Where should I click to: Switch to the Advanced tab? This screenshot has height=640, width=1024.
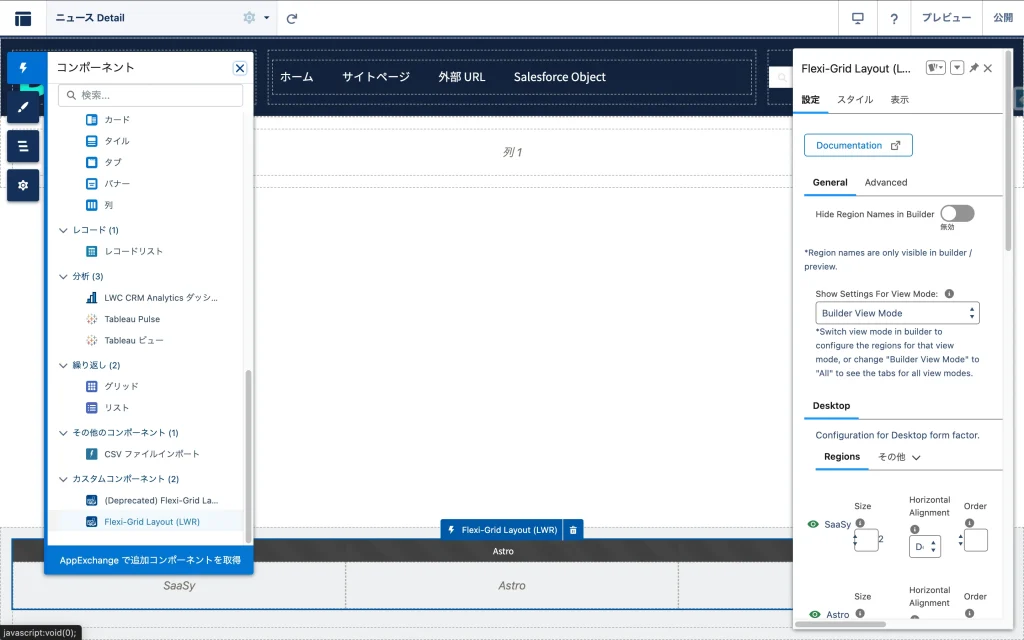tap(885, 182)
